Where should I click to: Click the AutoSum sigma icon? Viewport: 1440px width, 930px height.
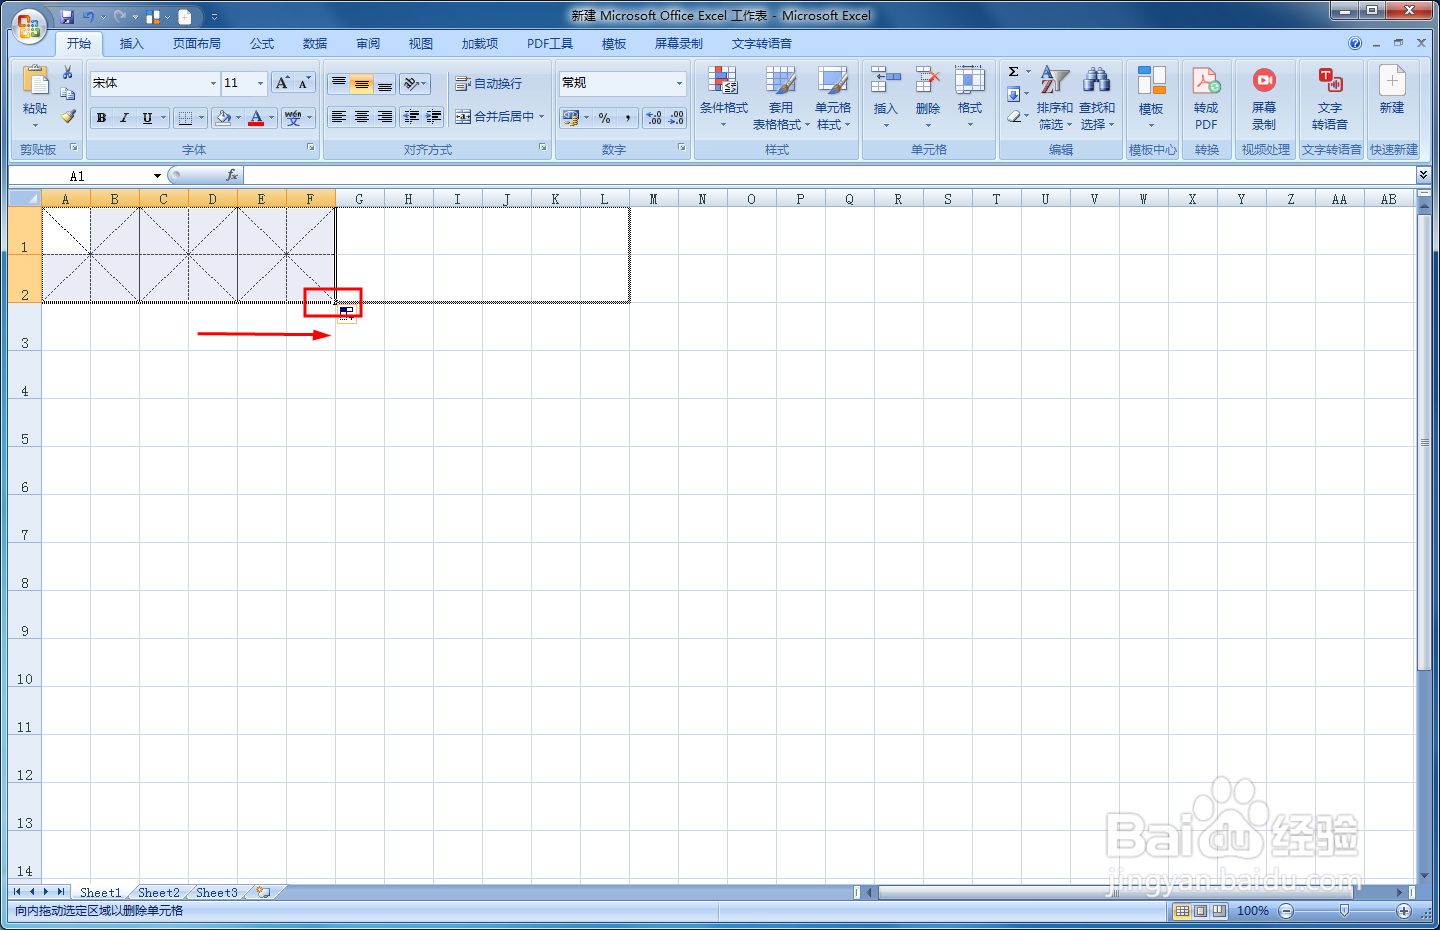coord(1014,72)
